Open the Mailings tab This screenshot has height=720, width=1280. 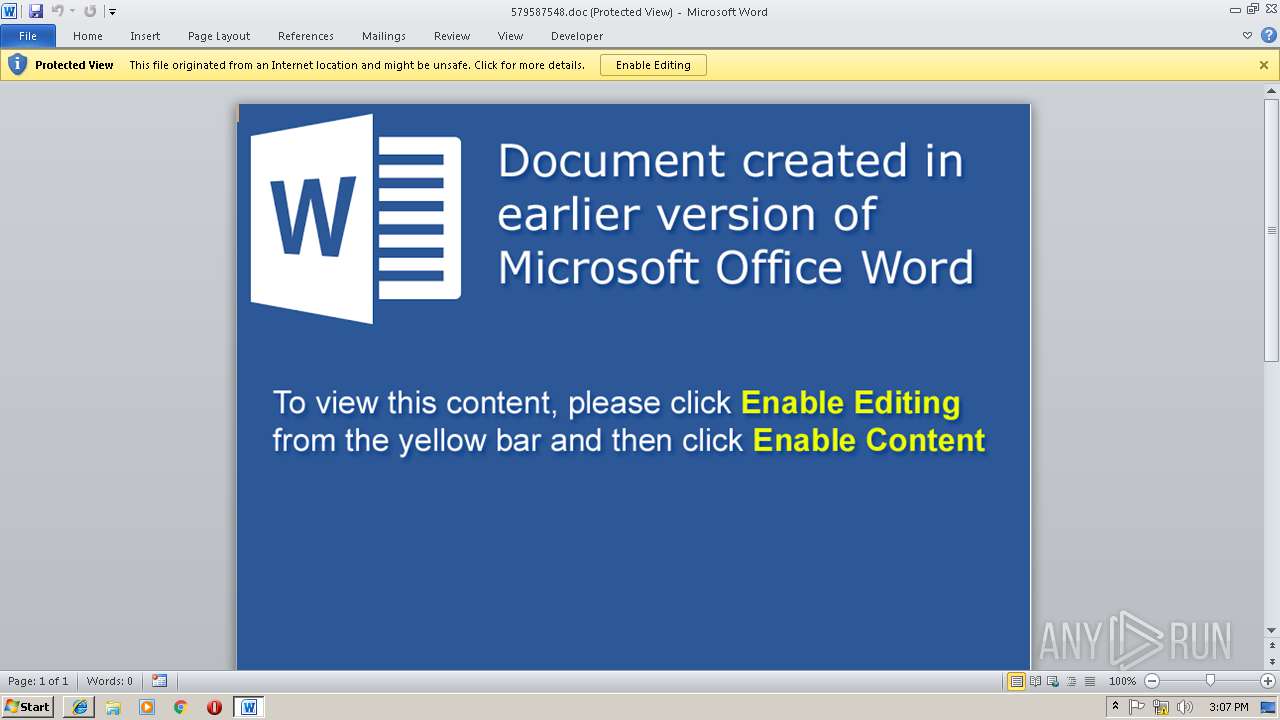click(384, 36)
